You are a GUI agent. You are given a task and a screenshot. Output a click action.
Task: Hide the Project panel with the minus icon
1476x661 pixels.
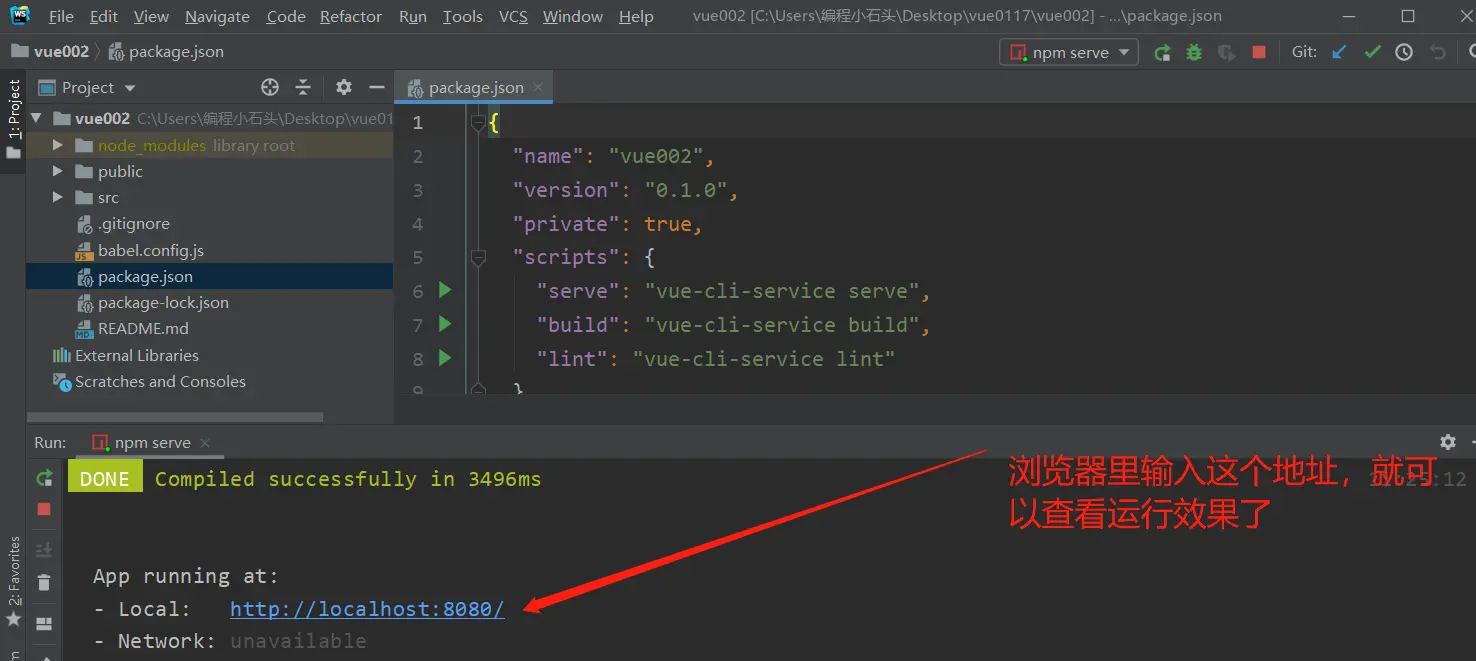point(377,87)
